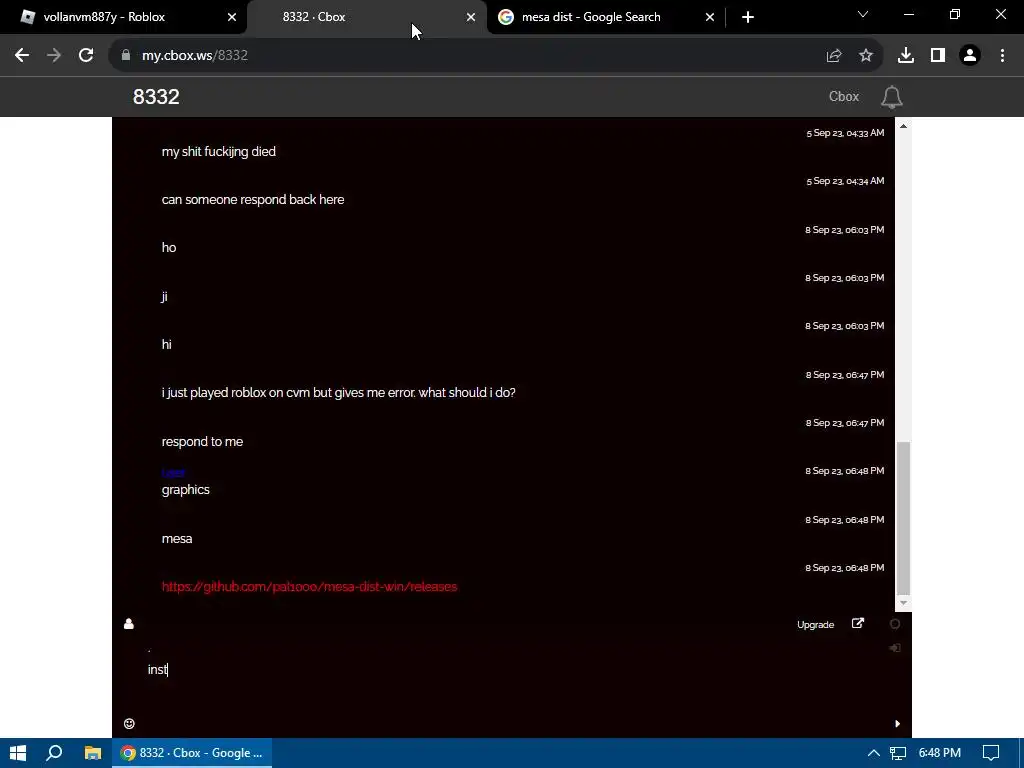Open the Windows notification center
The width and height of the screenshot is (1024, 768).
tap(991, 753)
